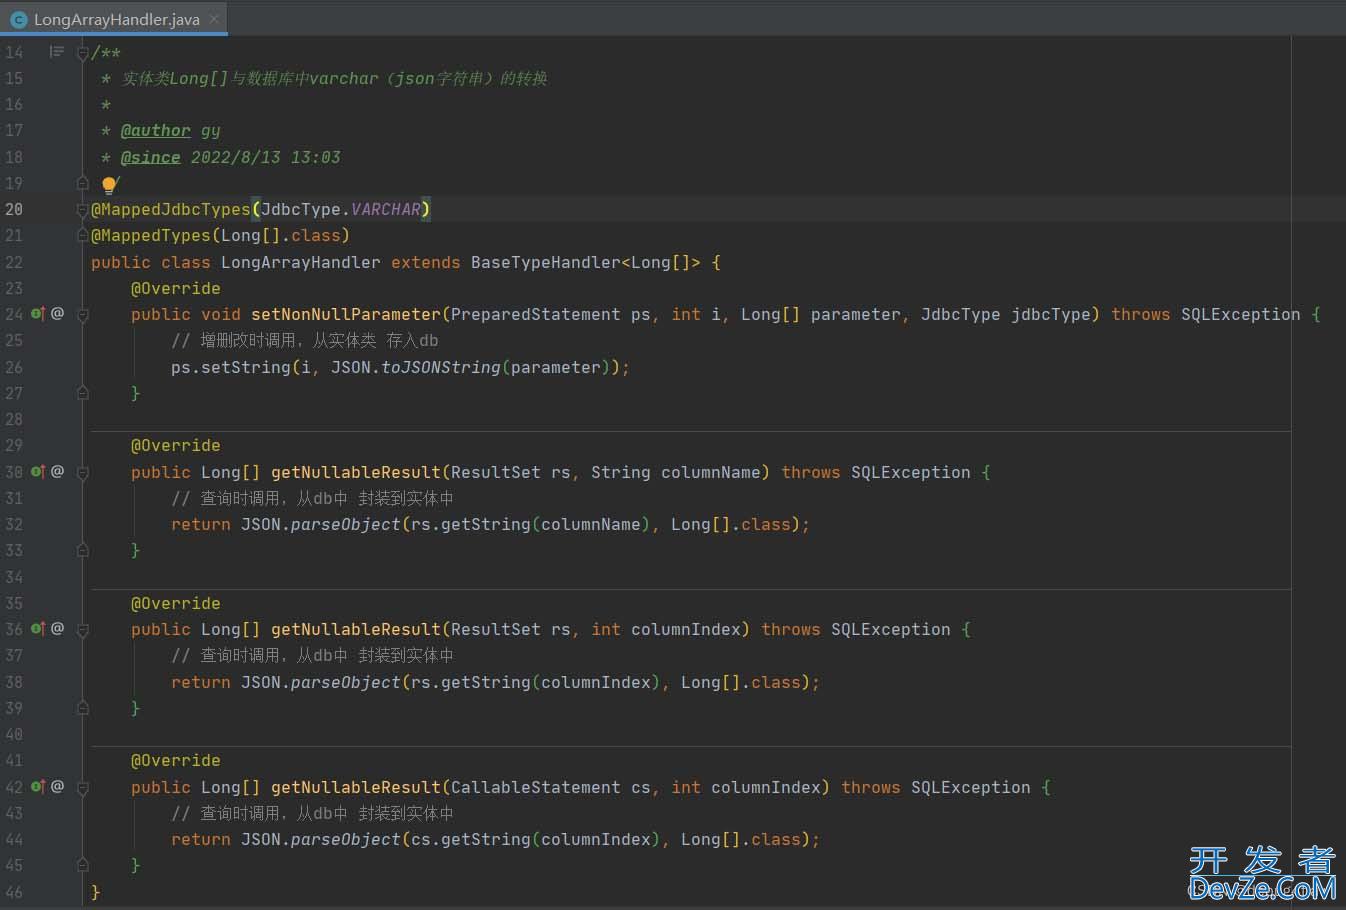Image resolution: width=1346 pixels, height=910 pixels.
Task: Click the override gutter icon on line 30
Action: pos(38,471)
